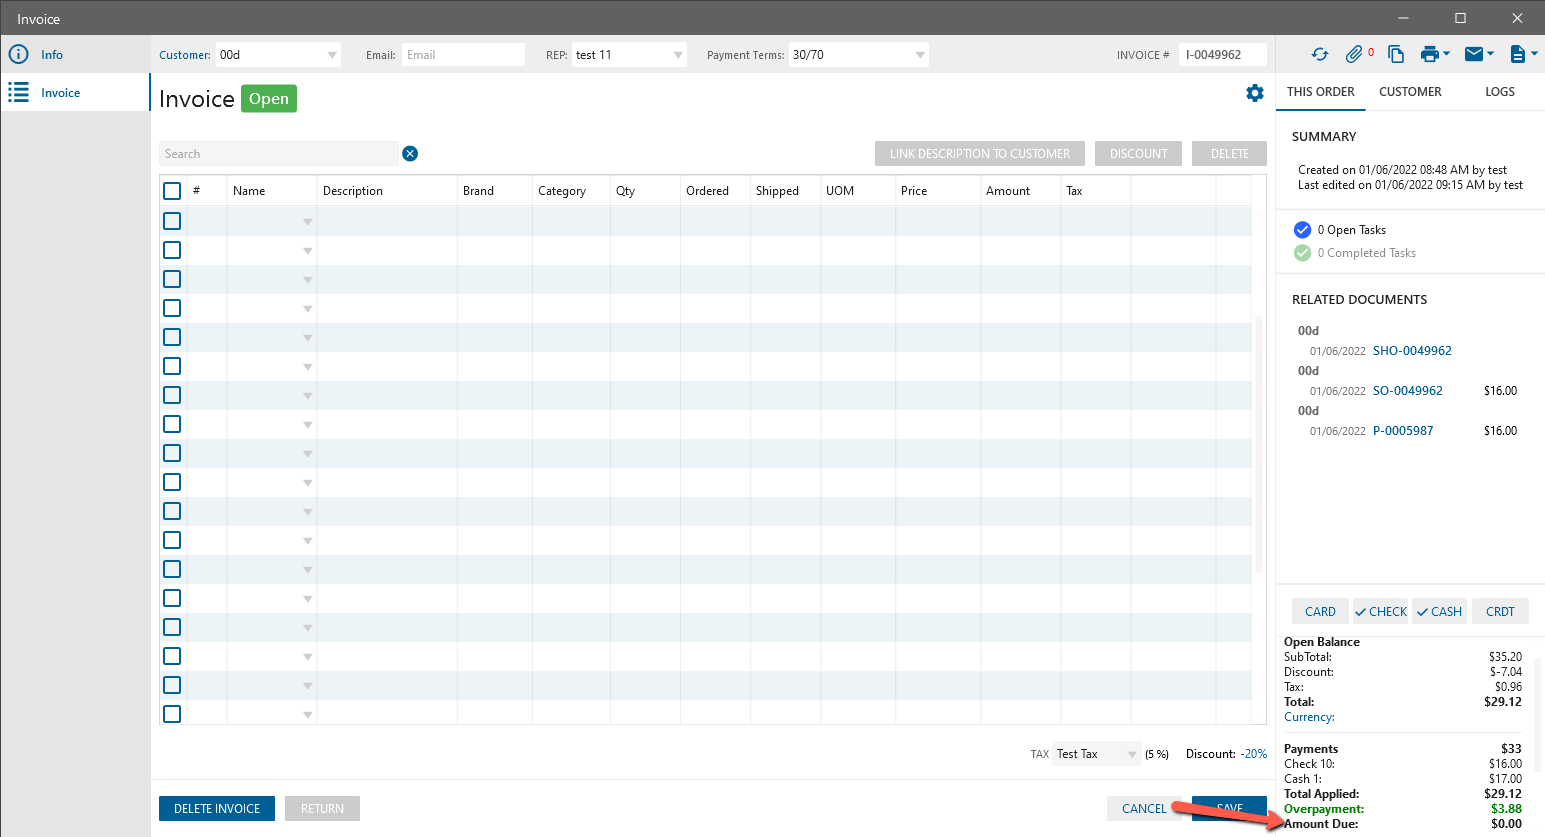The image size is (1545, 837).
Task: Open related document SHO-0049962
Action: tap(1412, 351)
